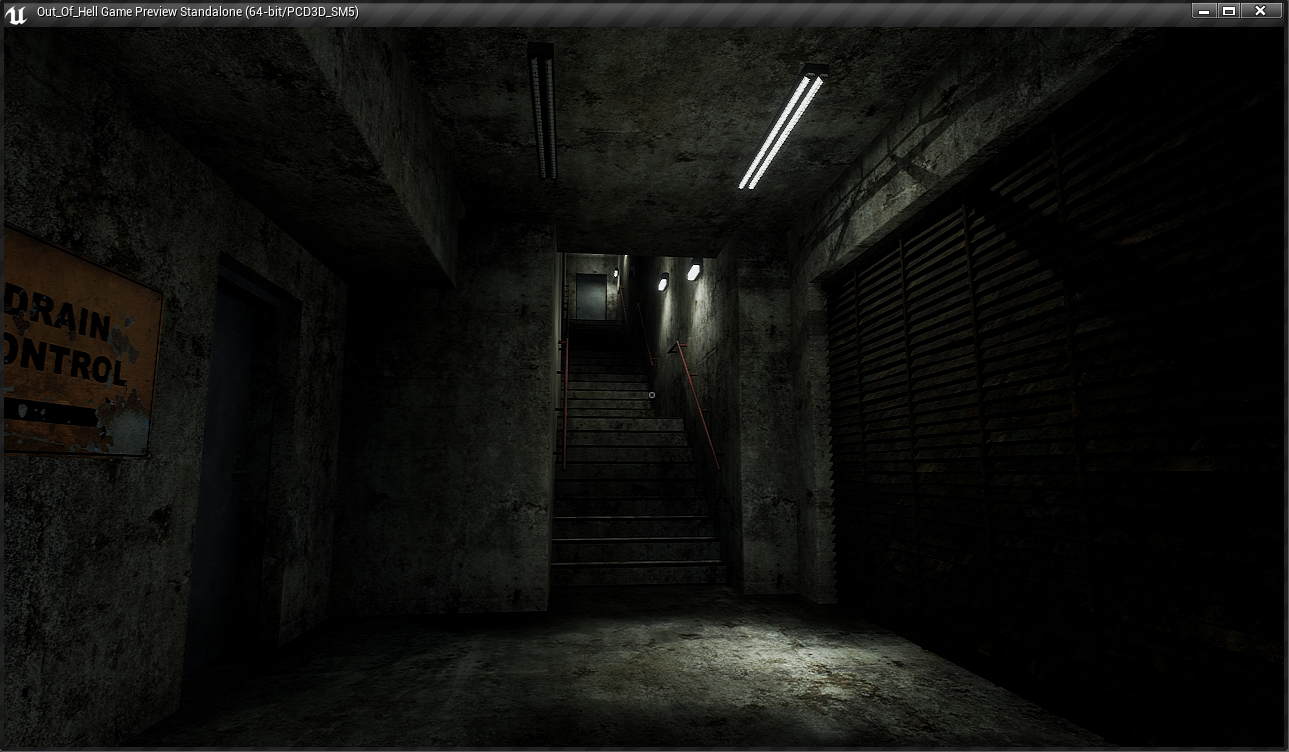Close the Out_Of_Hell game preview window

click(1261, 11)
